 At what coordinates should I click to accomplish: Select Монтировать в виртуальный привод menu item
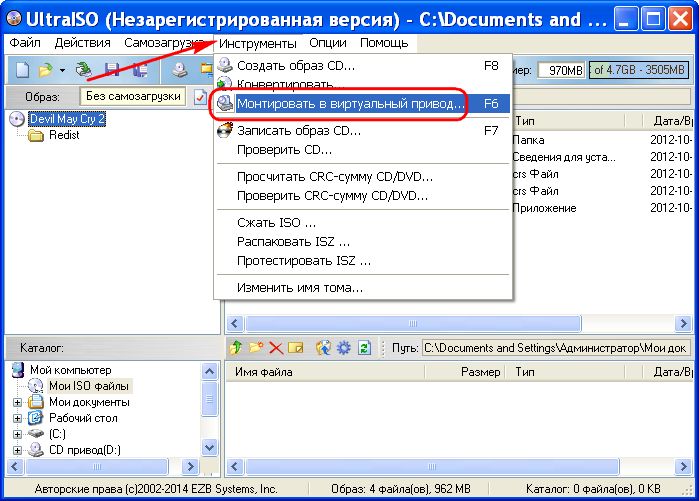coord(350,103)
